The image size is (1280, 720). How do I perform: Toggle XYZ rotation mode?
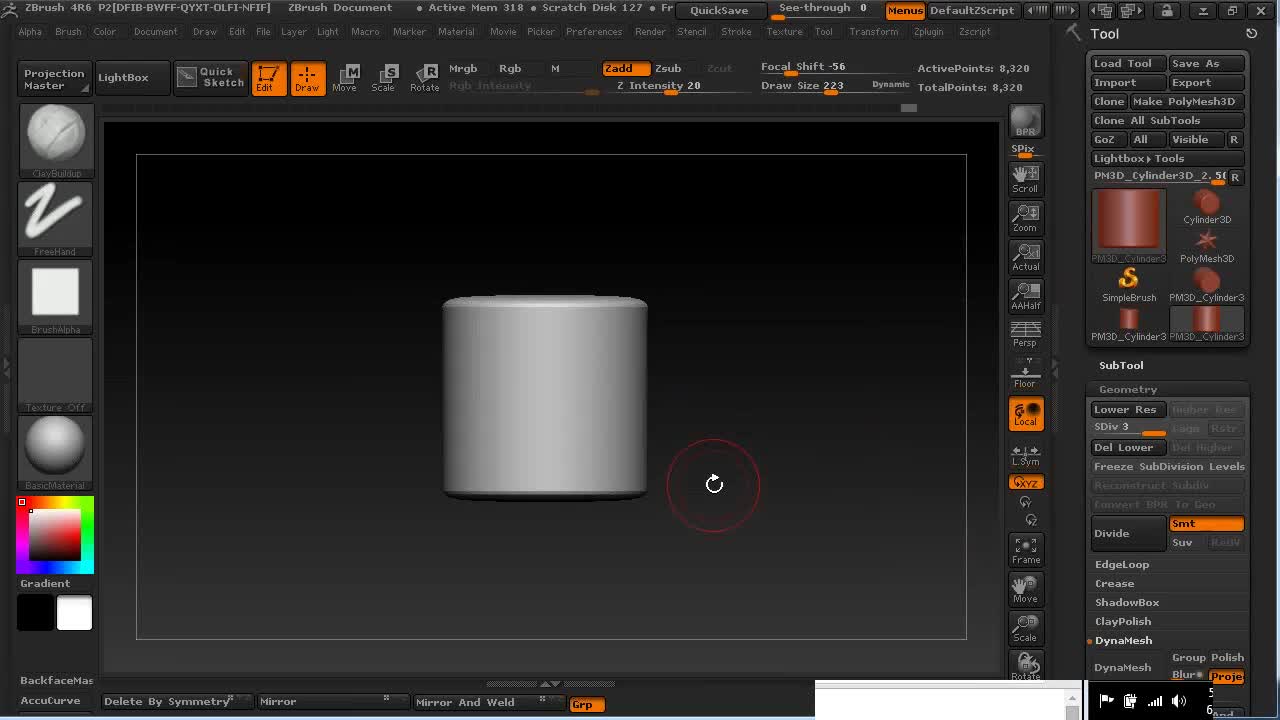tap(1025, 482)
